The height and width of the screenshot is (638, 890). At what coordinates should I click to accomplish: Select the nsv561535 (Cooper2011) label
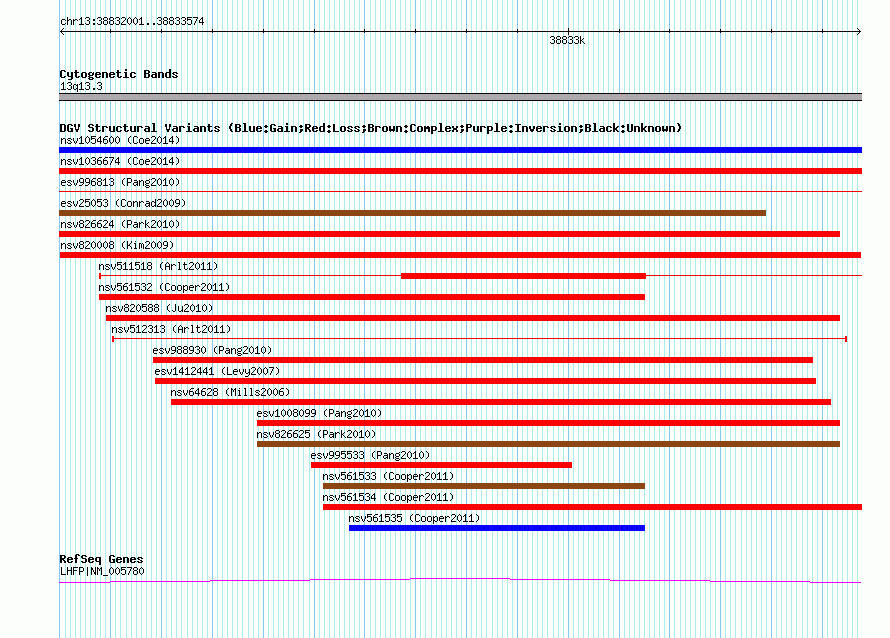tap(414, 518)
